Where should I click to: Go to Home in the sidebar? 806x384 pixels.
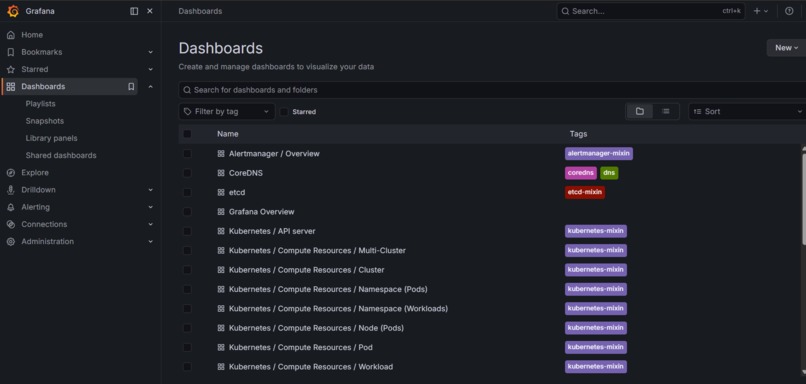tap(32, 35)
